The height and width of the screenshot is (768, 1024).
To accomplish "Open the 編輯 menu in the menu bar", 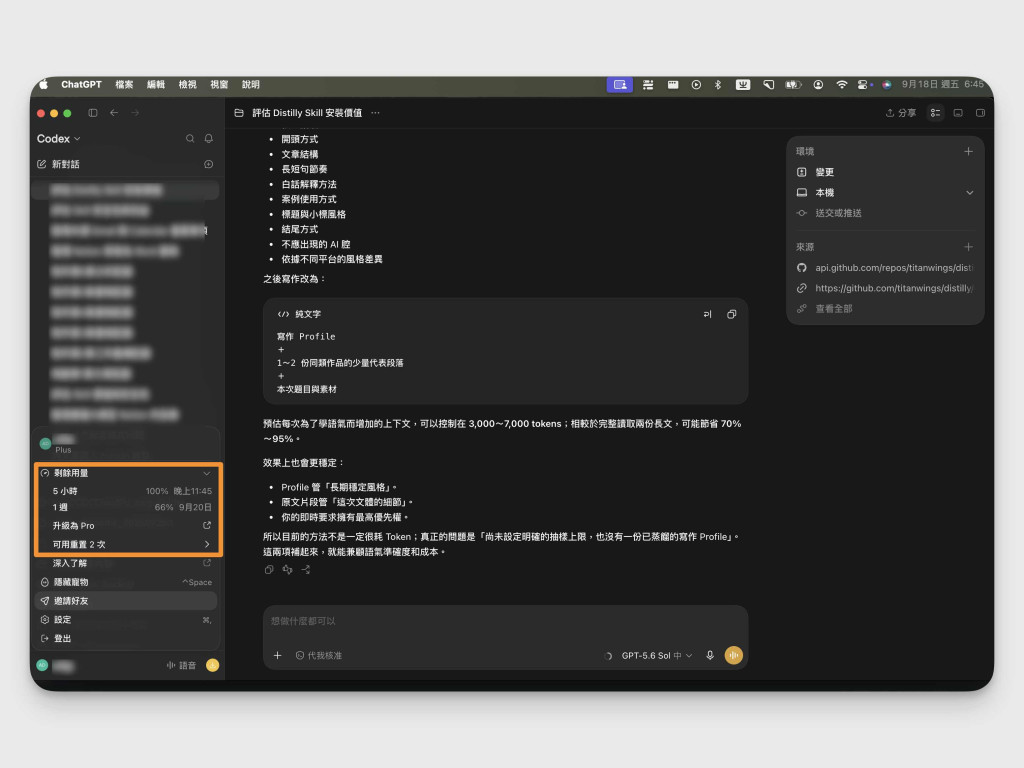I will [155, 85].
